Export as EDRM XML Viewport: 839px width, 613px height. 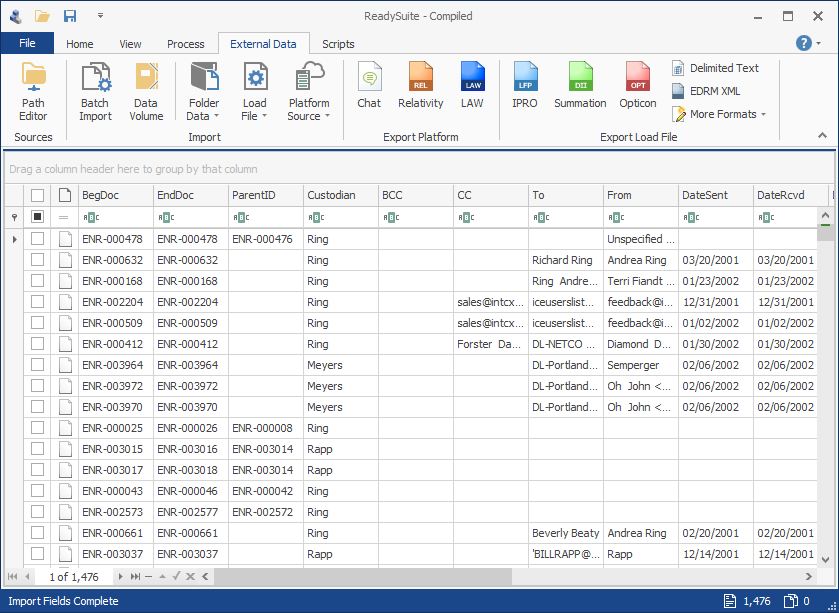tap(706, 91)
